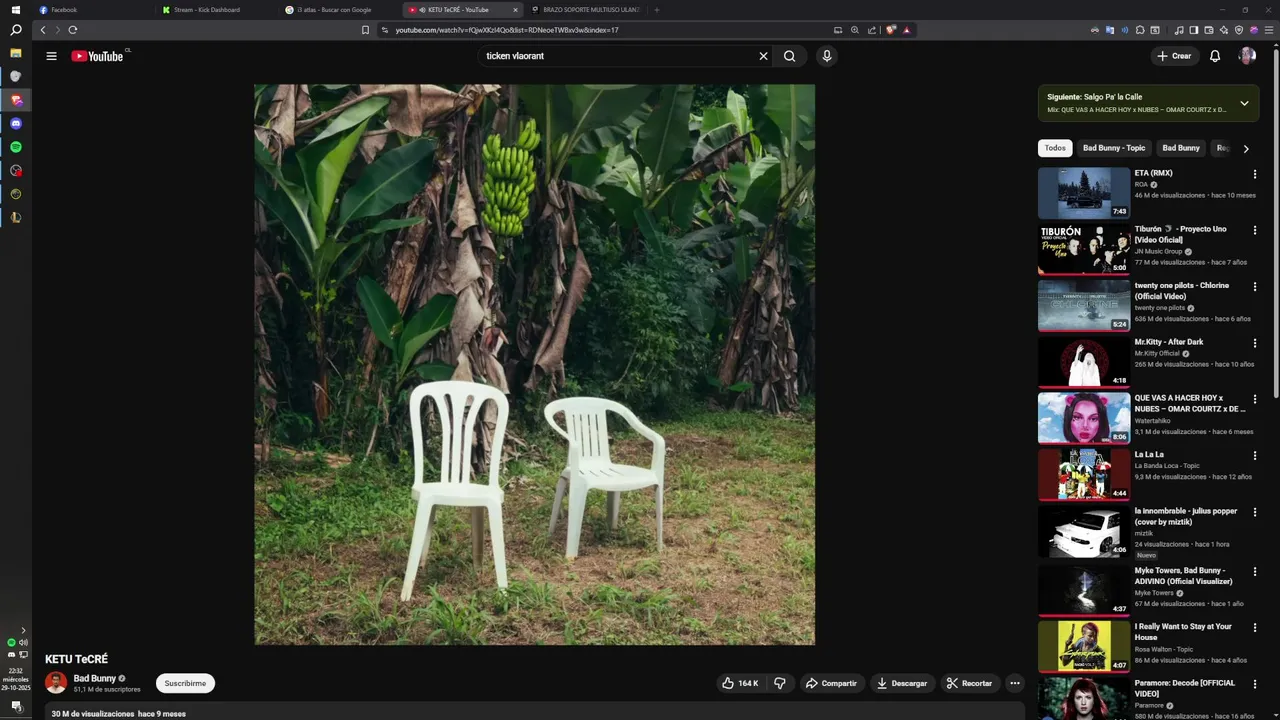The width and height of the screenshot is (1280, 720).
Task: Open more actions ellipsis under the video
Action: point(1014,683)
